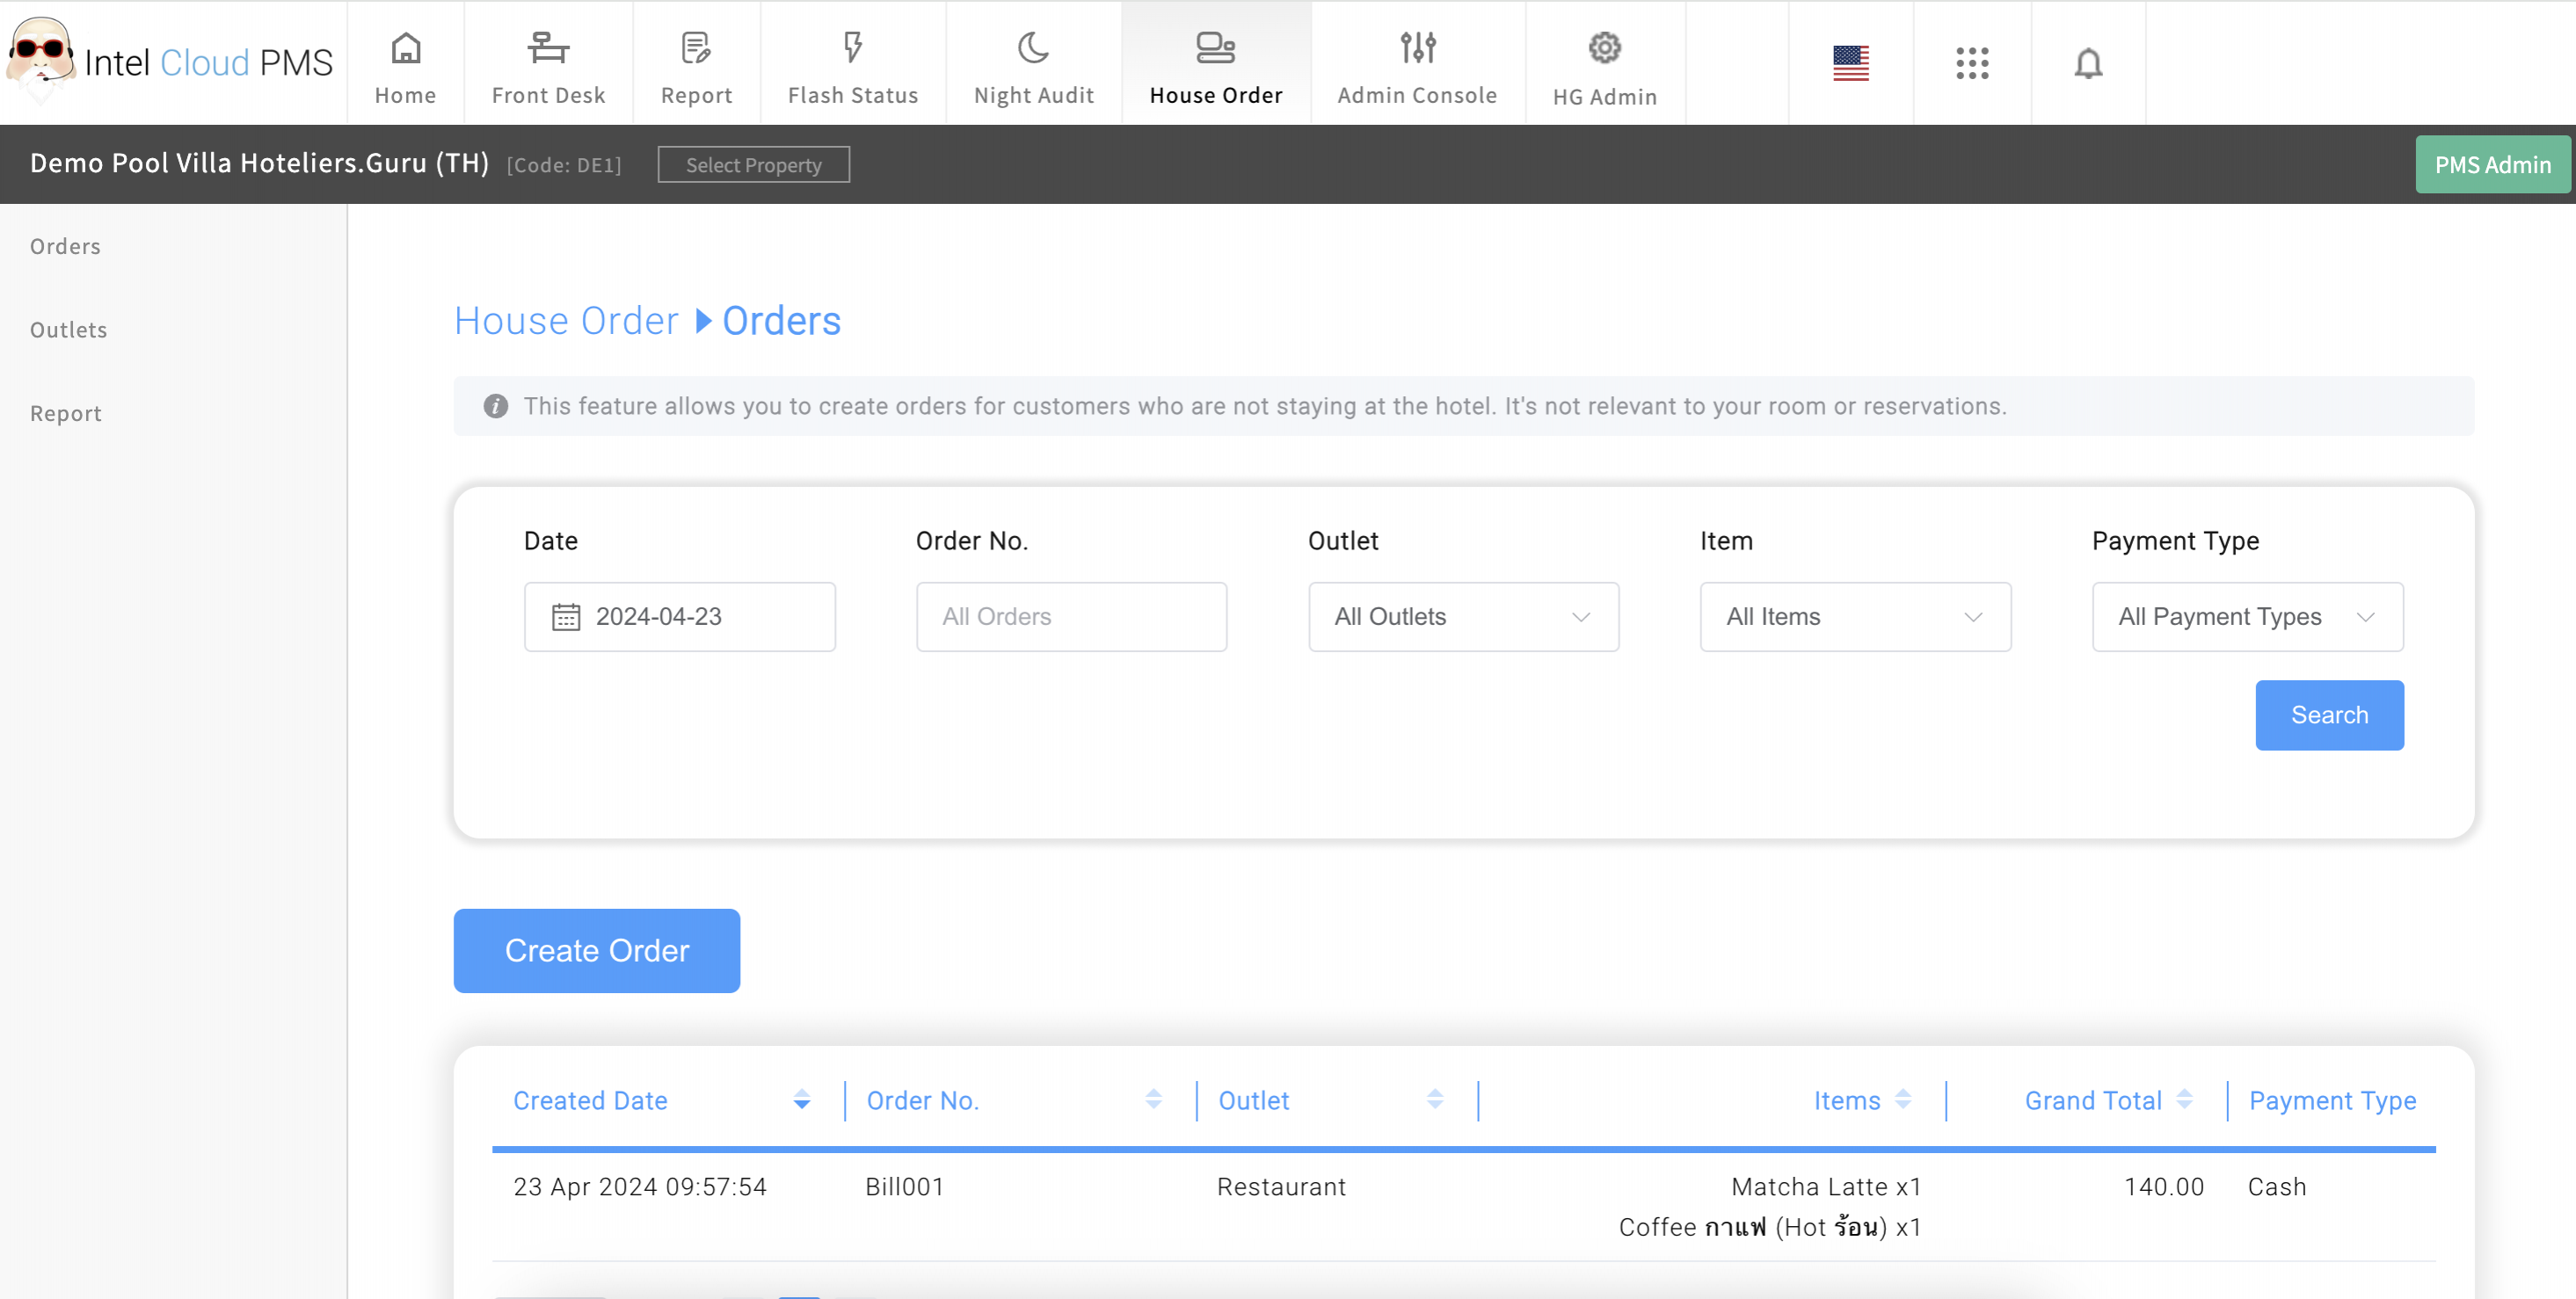Sort by the Grand Total column
2576x1299 pixels.
[x=2184, y=1100]
